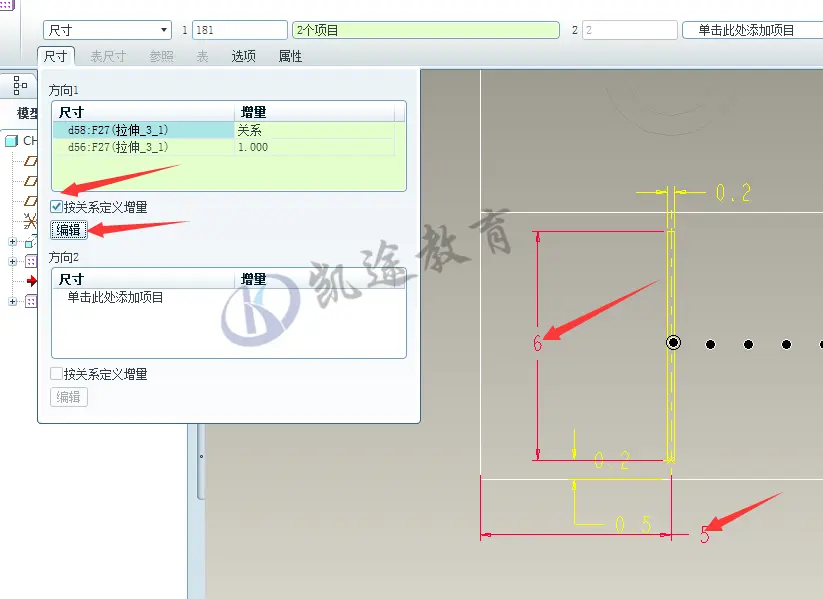Select the extrude feature icon in tree
823x599 pixels.
(31, 242)
